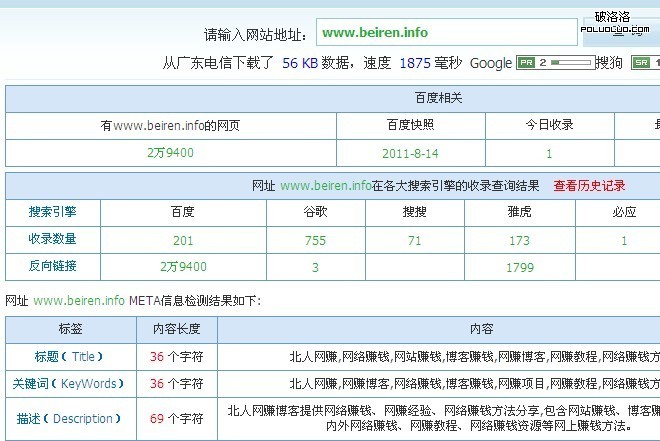Viewport: 660px width, 441px height.
Task: Click the 必应 column header
Action: (624, 212)
